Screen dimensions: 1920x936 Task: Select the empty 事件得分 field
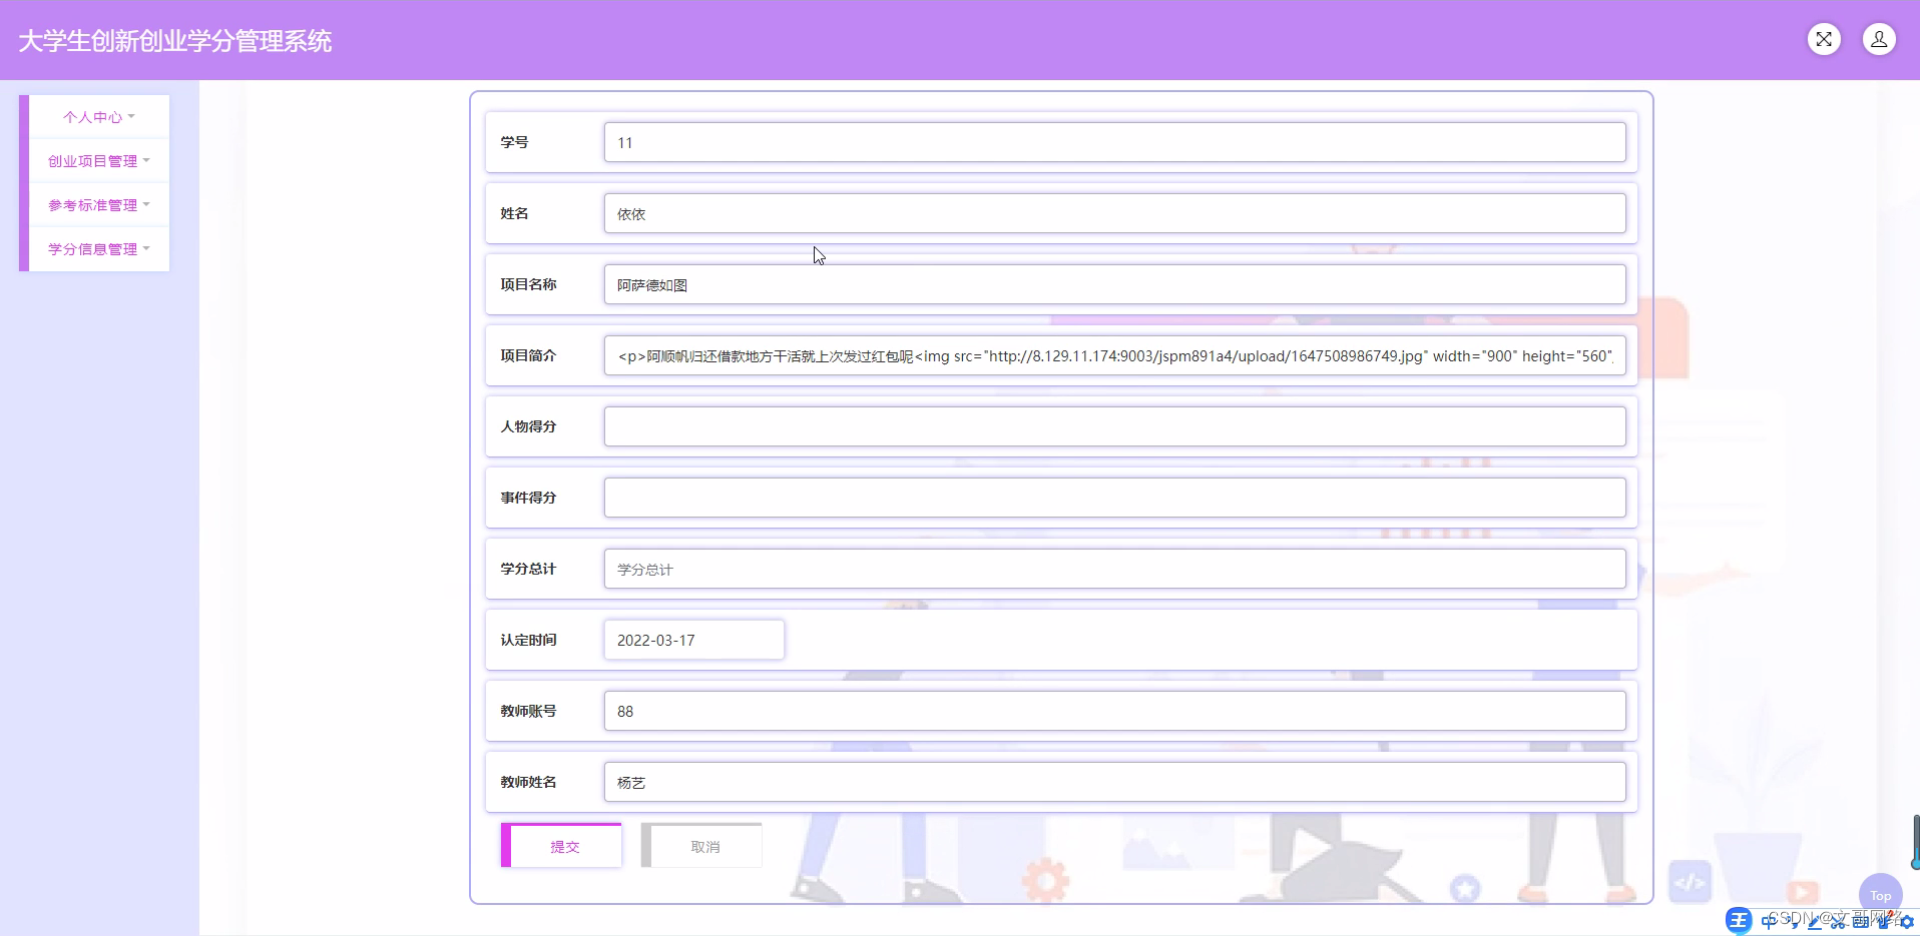[x=1115, y=497]
